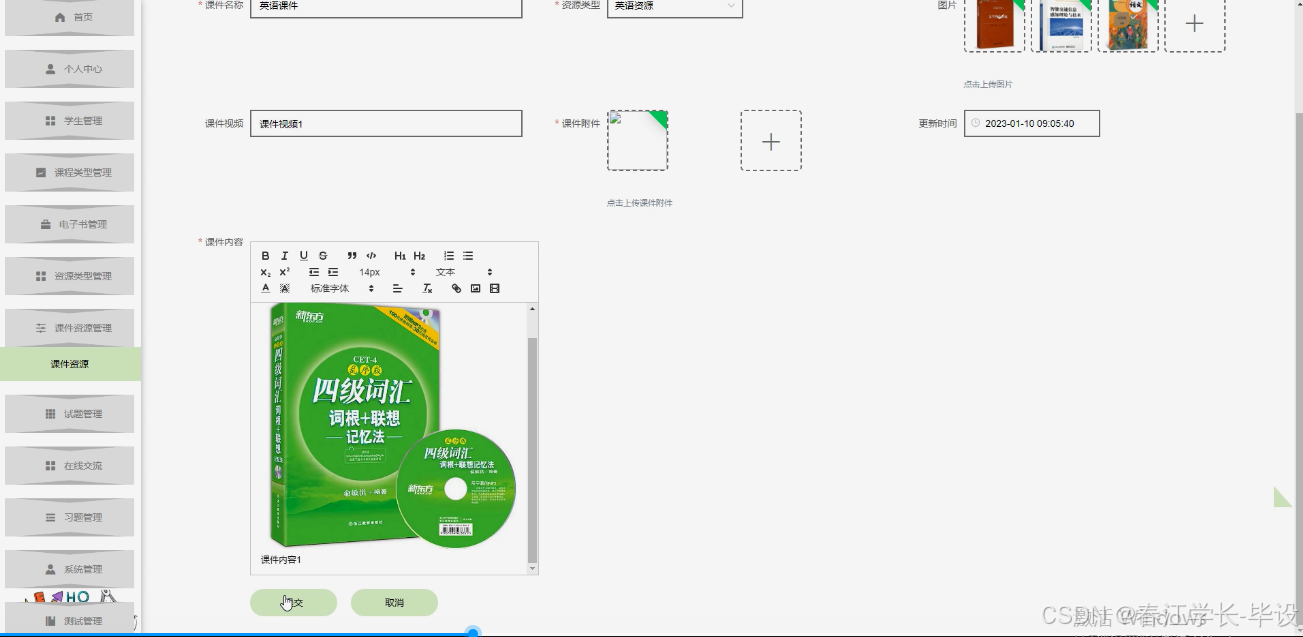Toggle strikethrough formatting in editor
This screenshot has height=637, width=1303.
pos(323,256)
